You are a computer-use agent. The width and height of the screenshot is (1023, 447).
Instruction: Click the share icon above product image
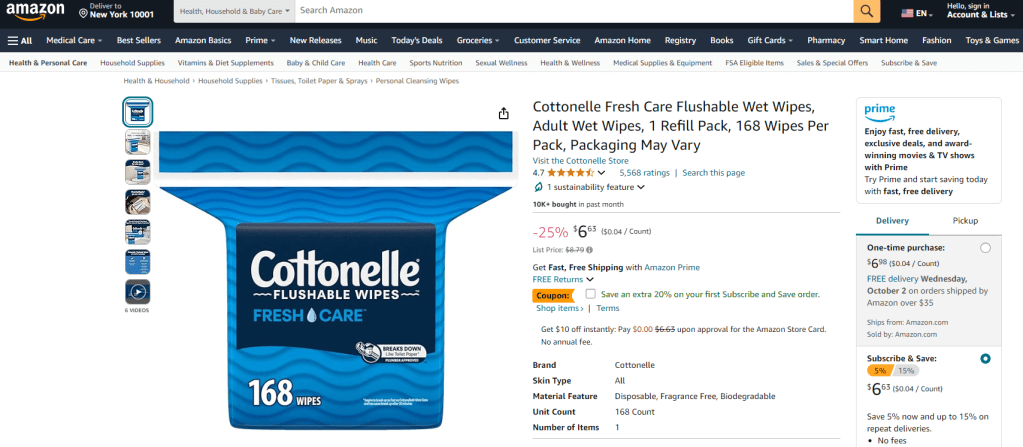tap(504, 113)
